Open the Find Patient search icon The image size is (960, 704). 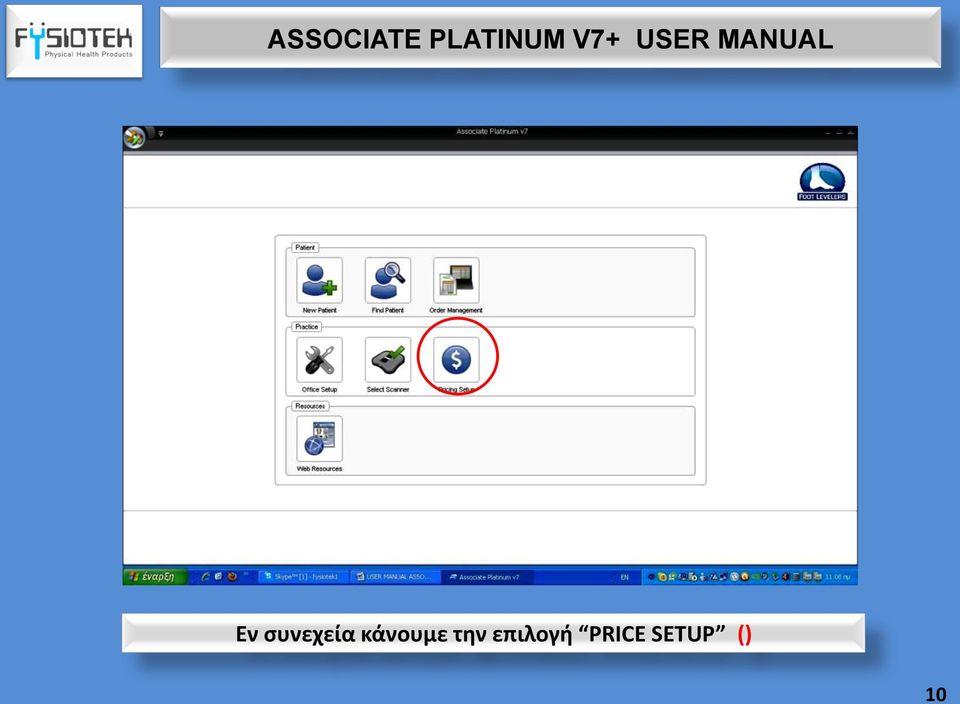pos(388,280)
